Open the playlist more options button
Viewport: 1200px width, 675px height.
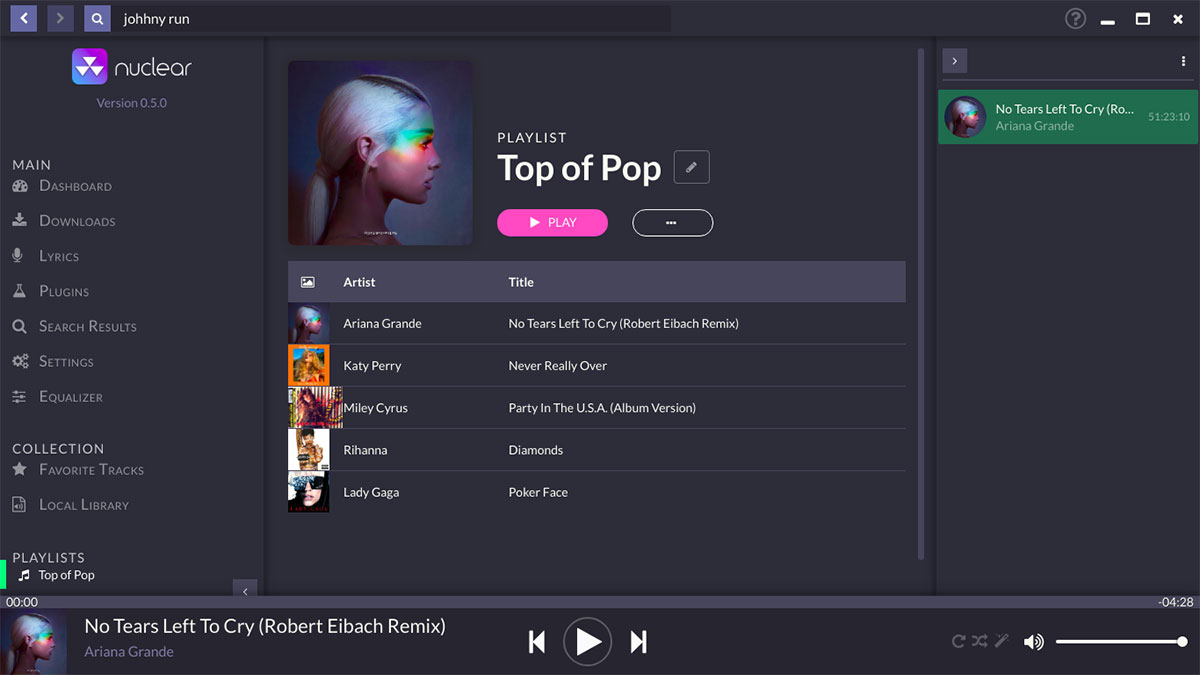click(672, 223)
